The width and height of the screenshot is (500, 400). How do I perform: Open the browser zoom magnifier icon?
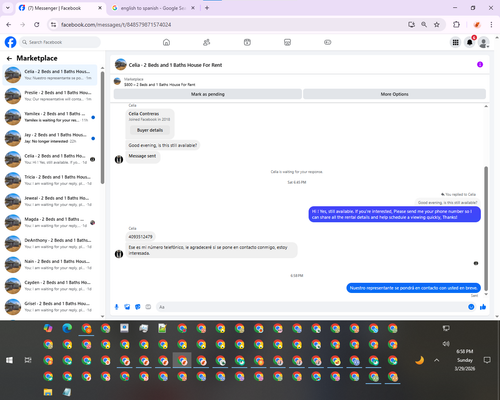(424, 25)
